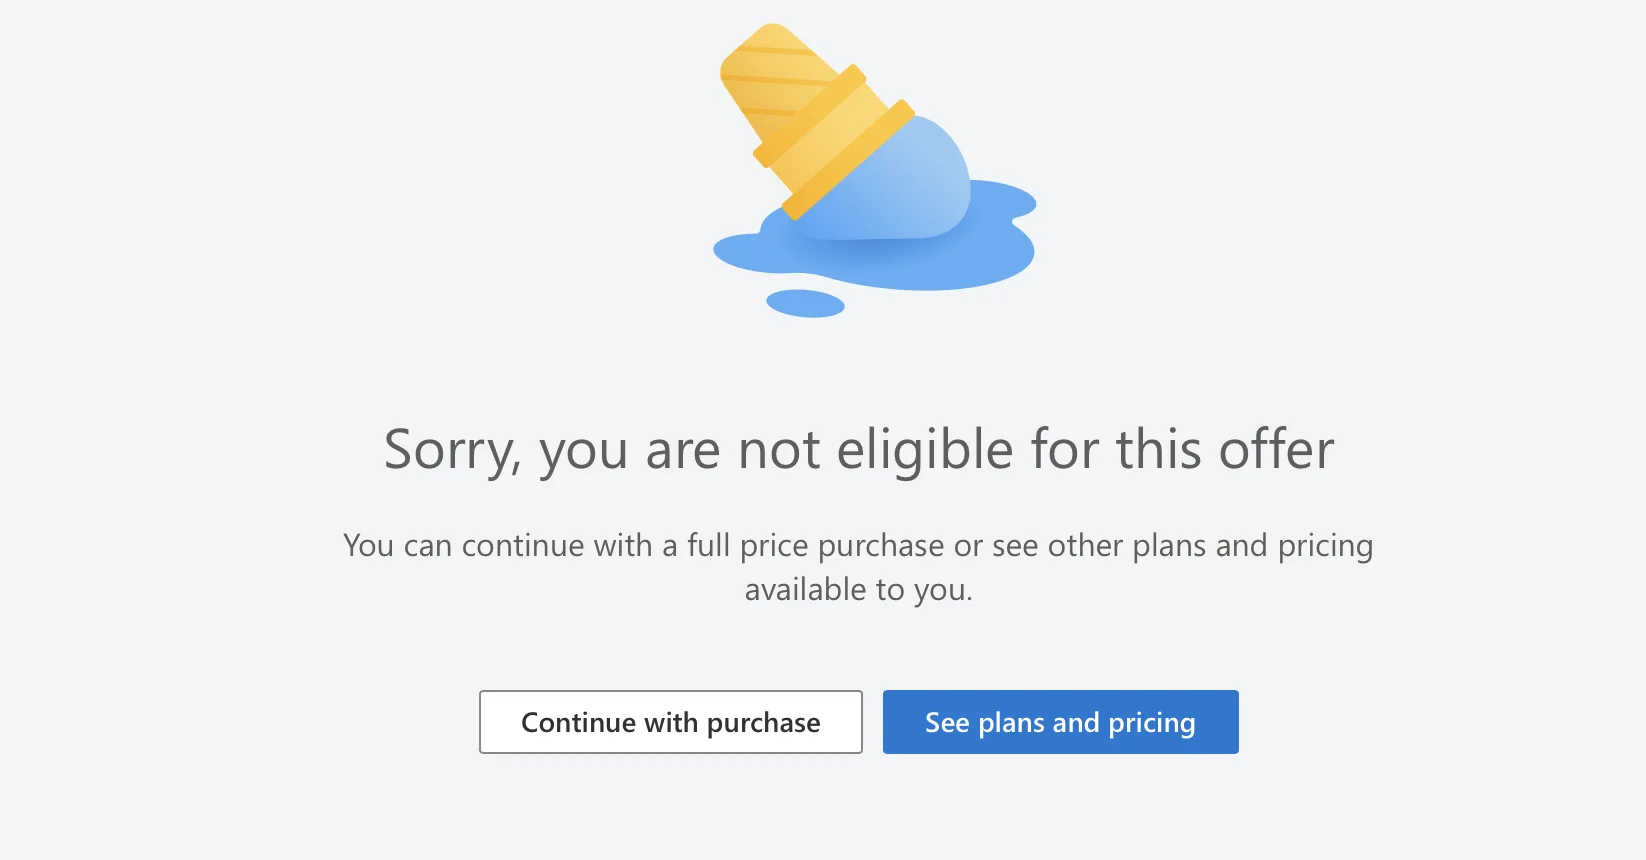Open See plans and pricing
The width and height of the screenshot is (1646, 860).
[x=1060, y=722]
